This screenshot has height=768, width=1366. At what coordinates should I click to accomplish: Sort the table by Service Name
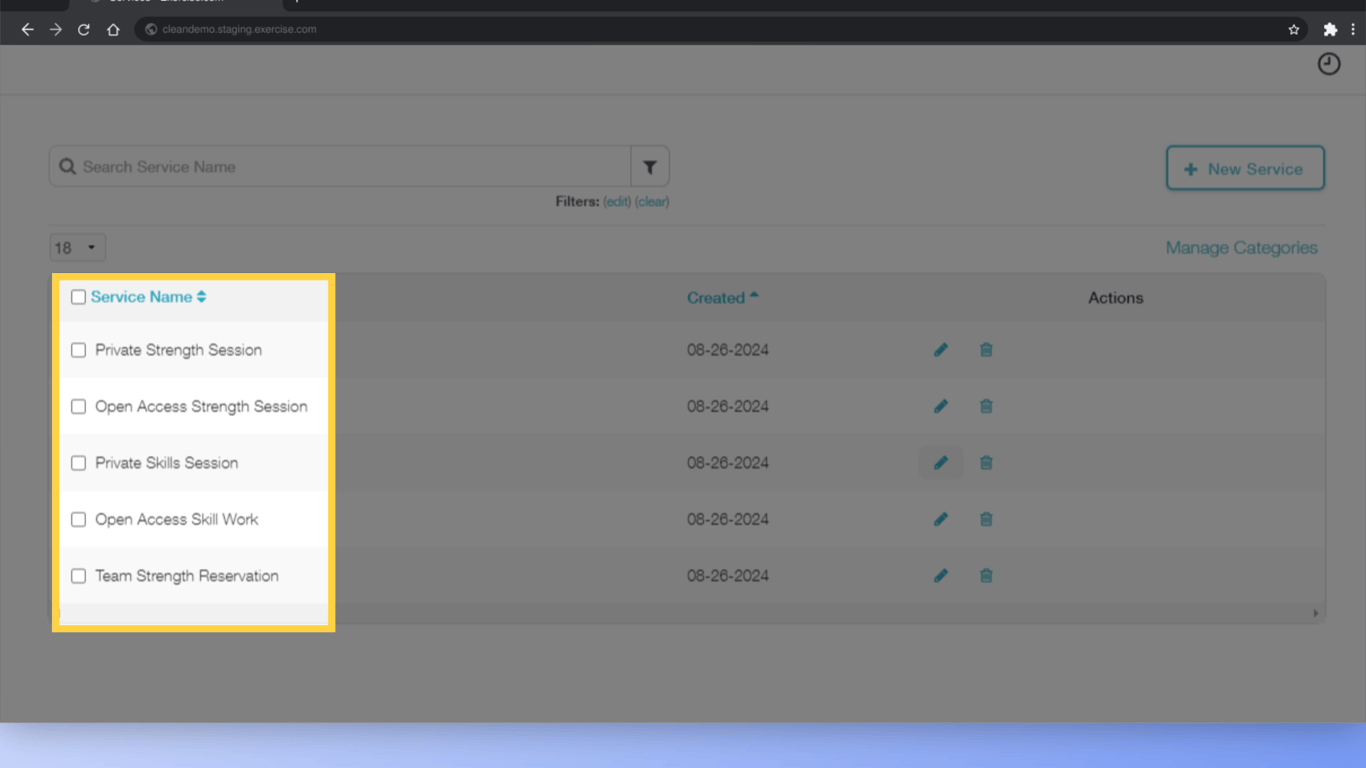pyautogui.click(x=148, y=297)
